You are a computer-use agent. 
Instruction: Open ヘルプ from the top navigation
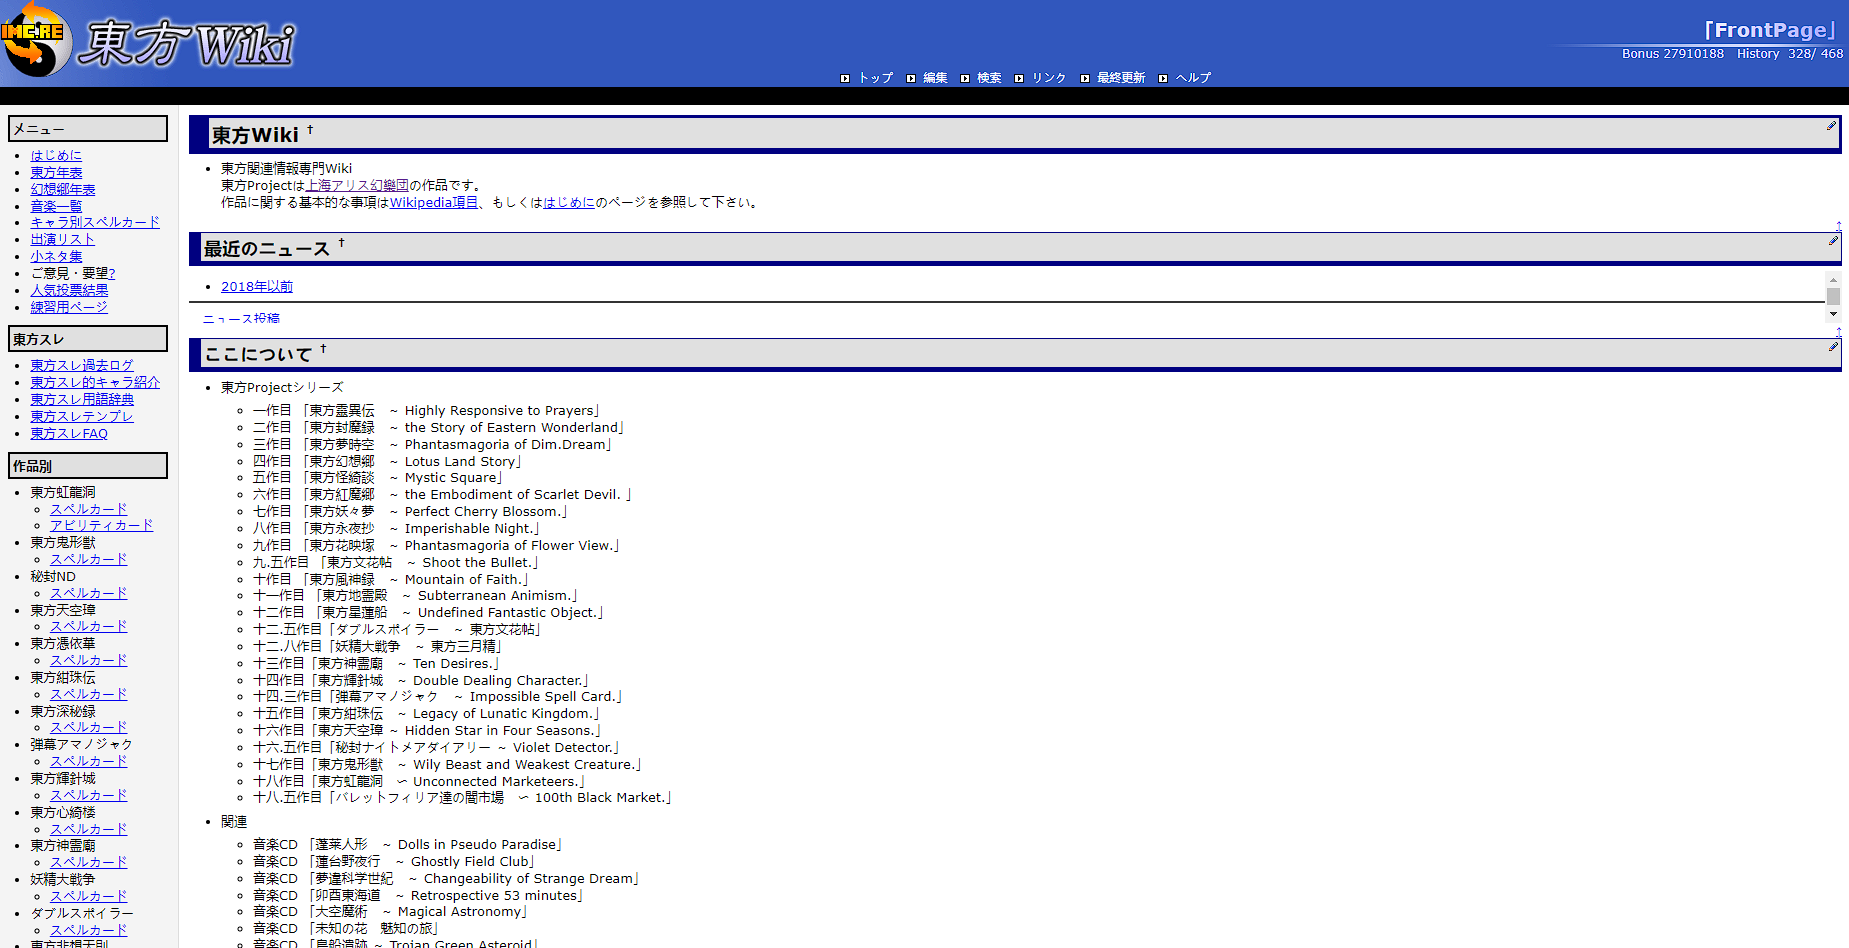click(1192, 78)
